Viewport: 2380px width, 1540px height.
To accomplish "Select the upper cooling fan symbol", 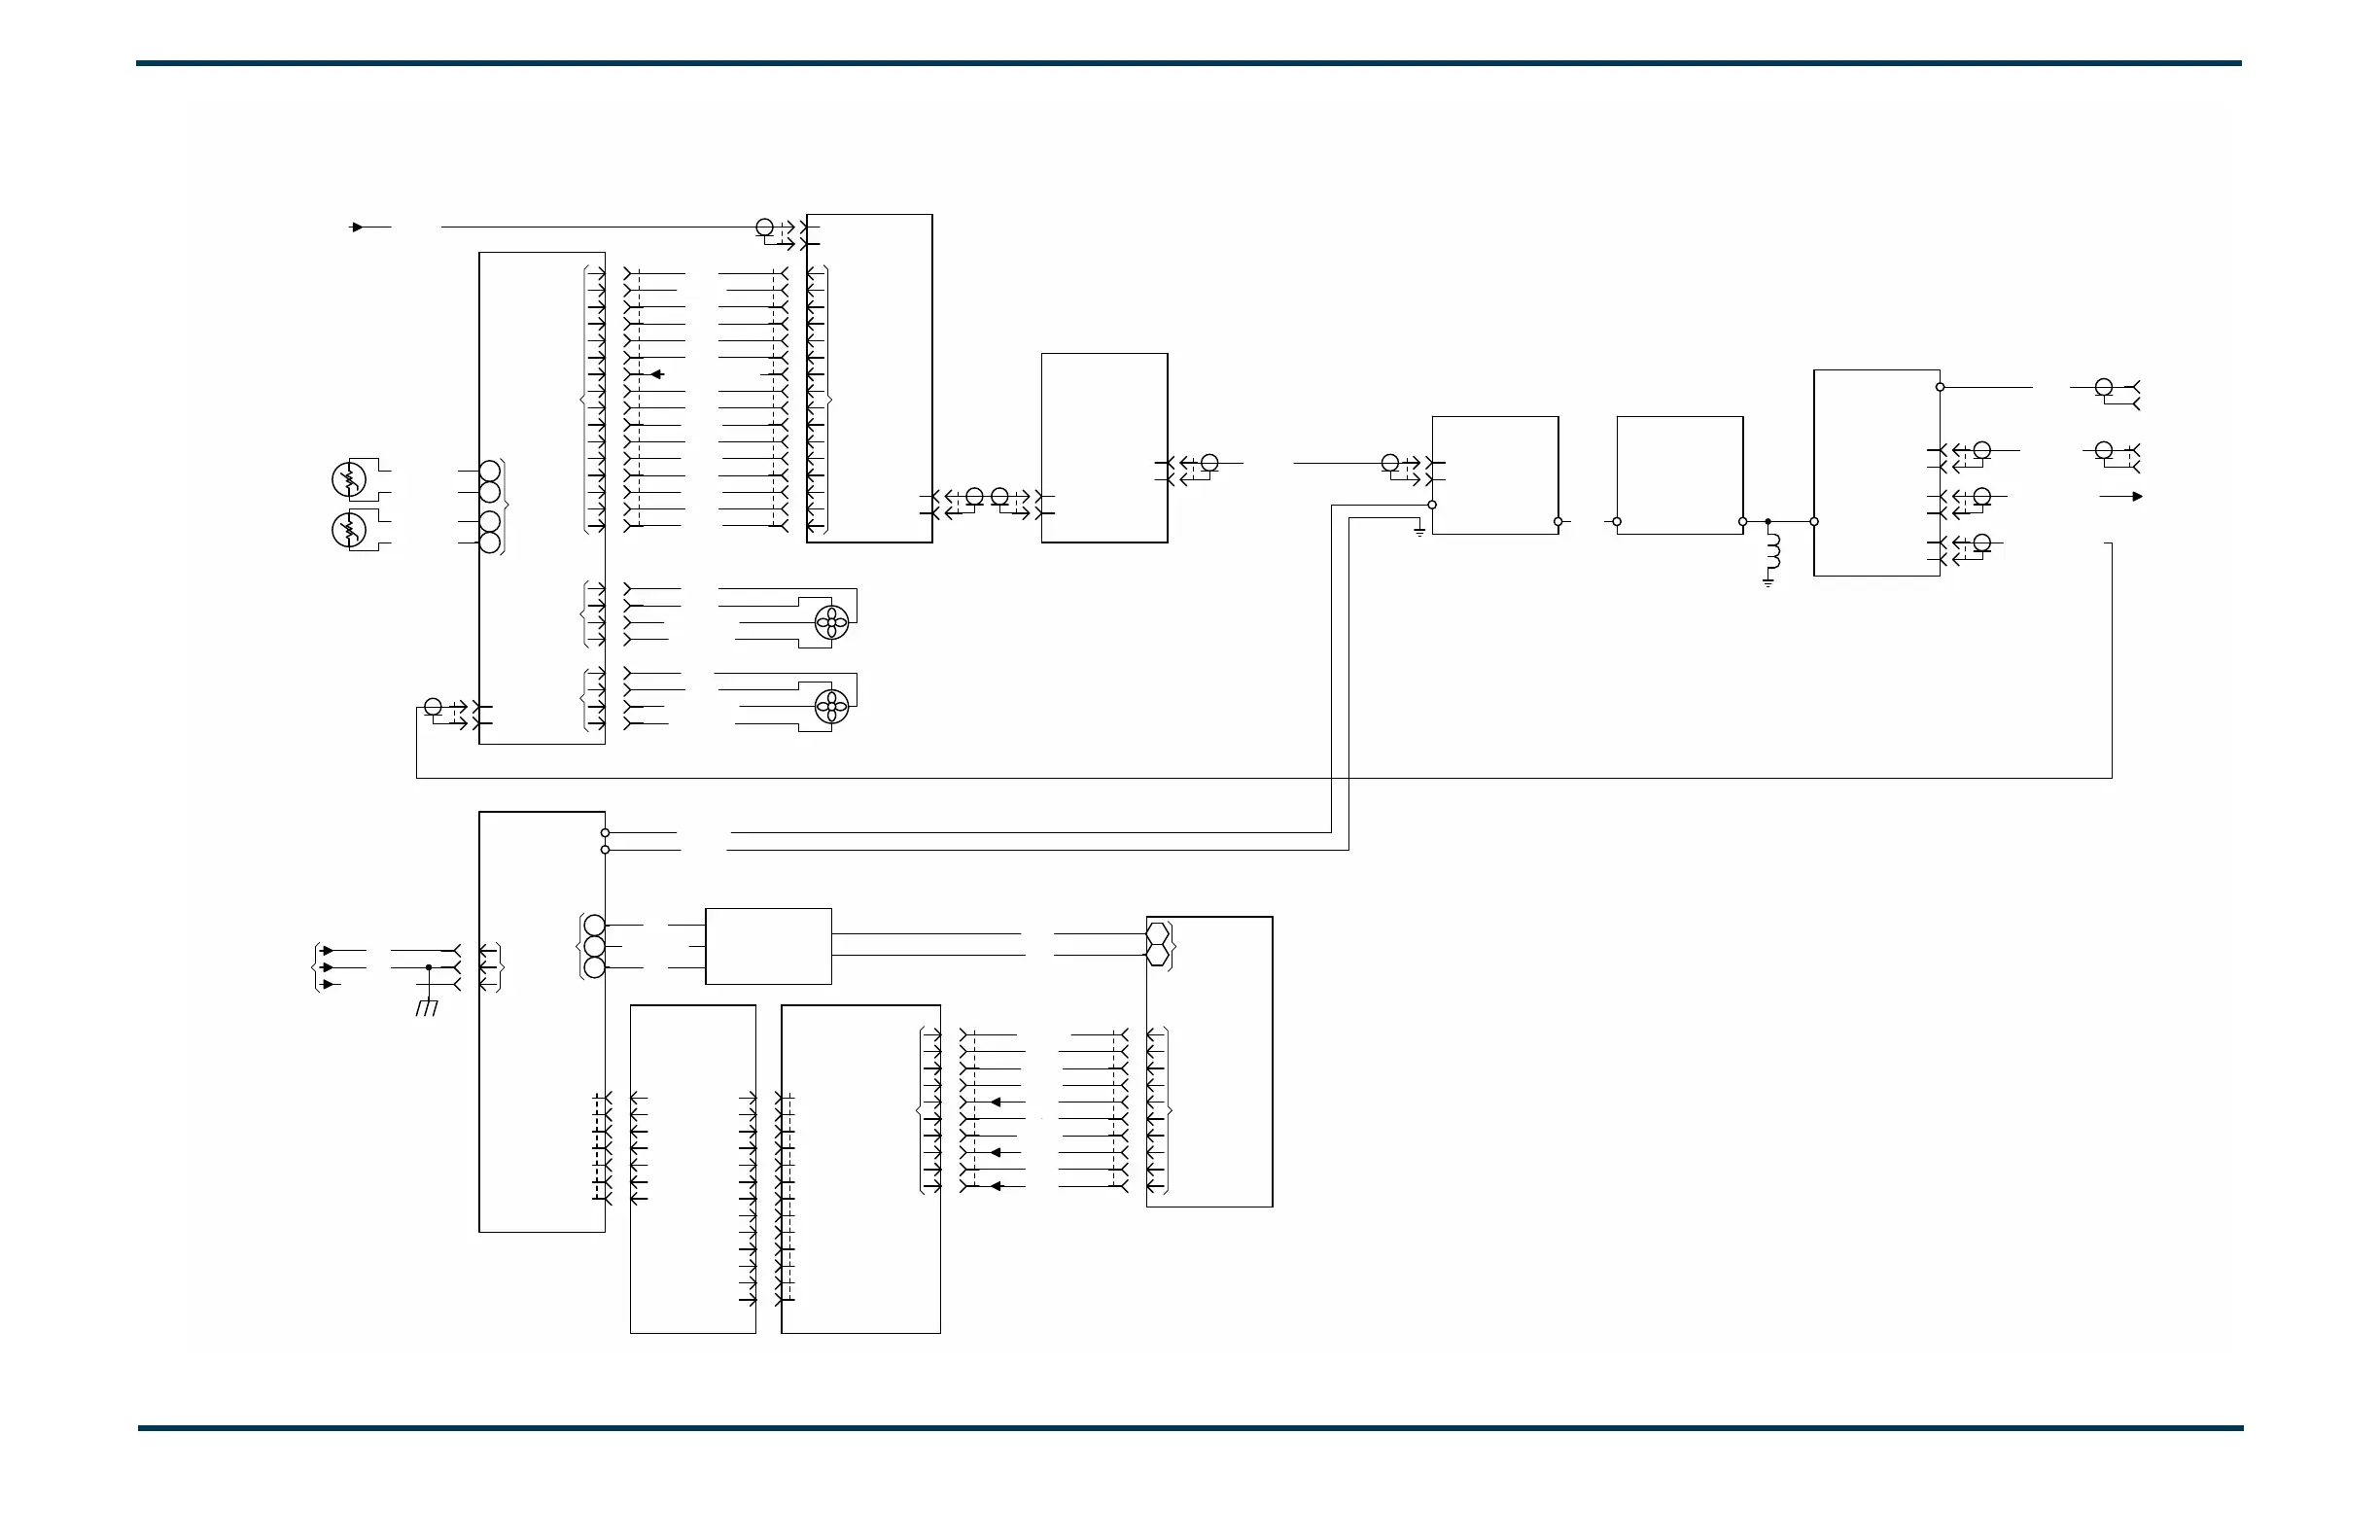I will (x=831, y=623).
